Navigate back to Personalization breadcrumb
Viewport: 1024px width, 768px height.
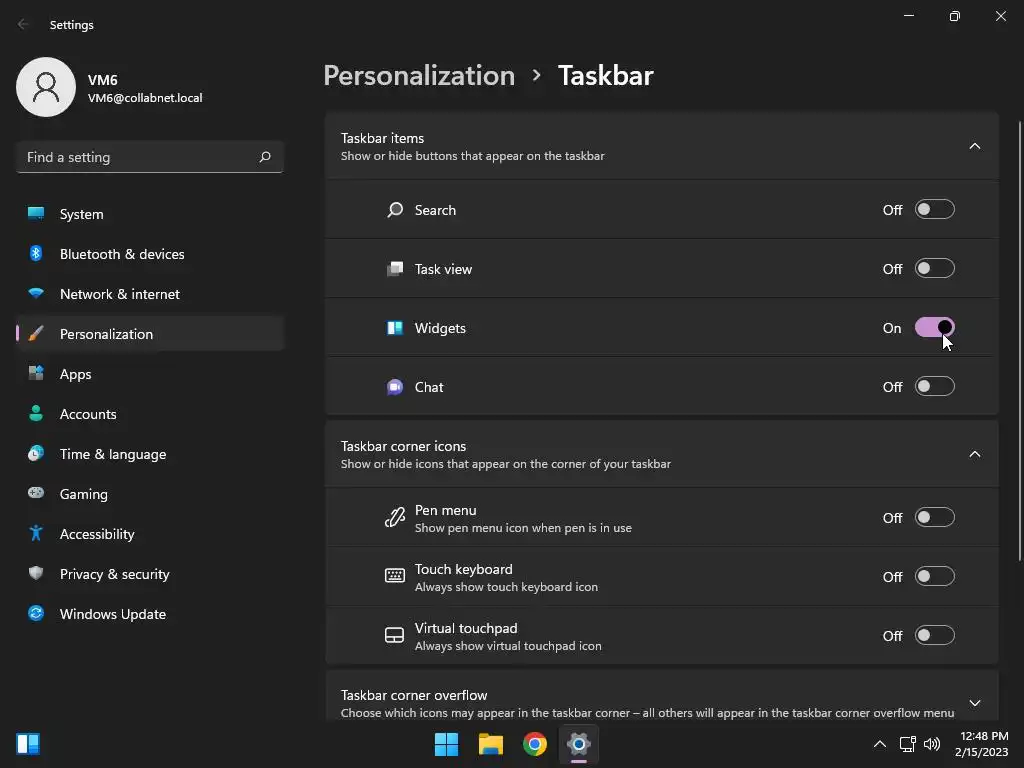click(419, 76)
